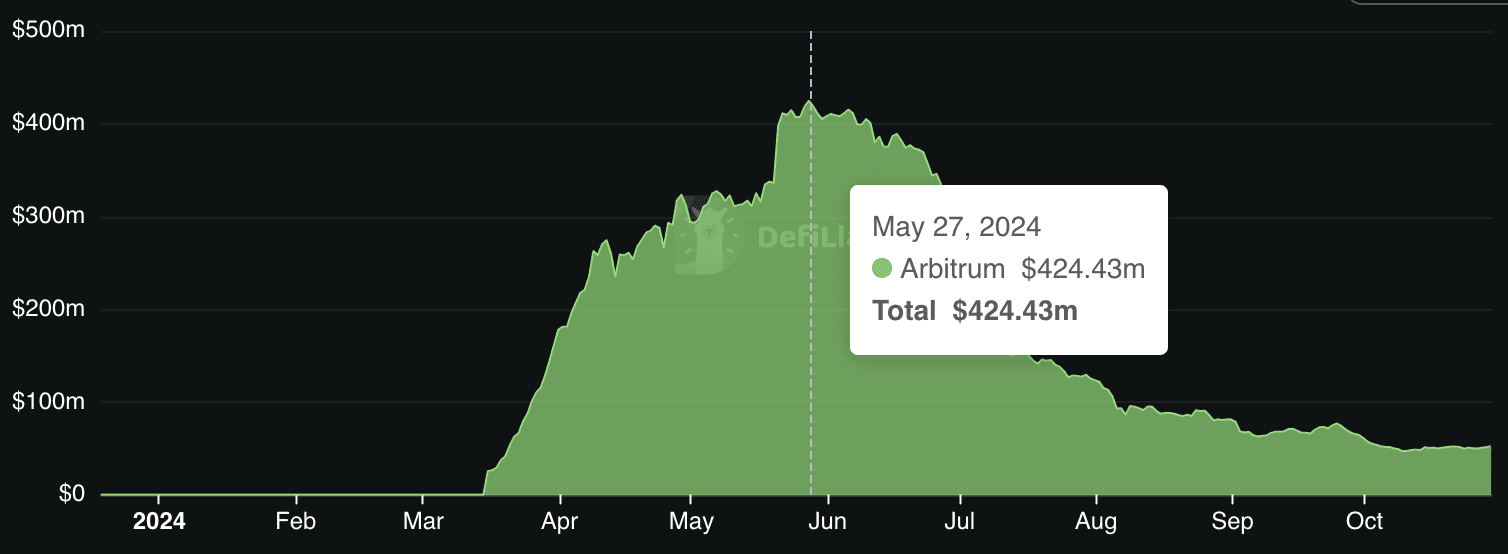Click the green Arbitrum legend dot
The height and width of the screenshot is (554, 1508).
(882, 268)
